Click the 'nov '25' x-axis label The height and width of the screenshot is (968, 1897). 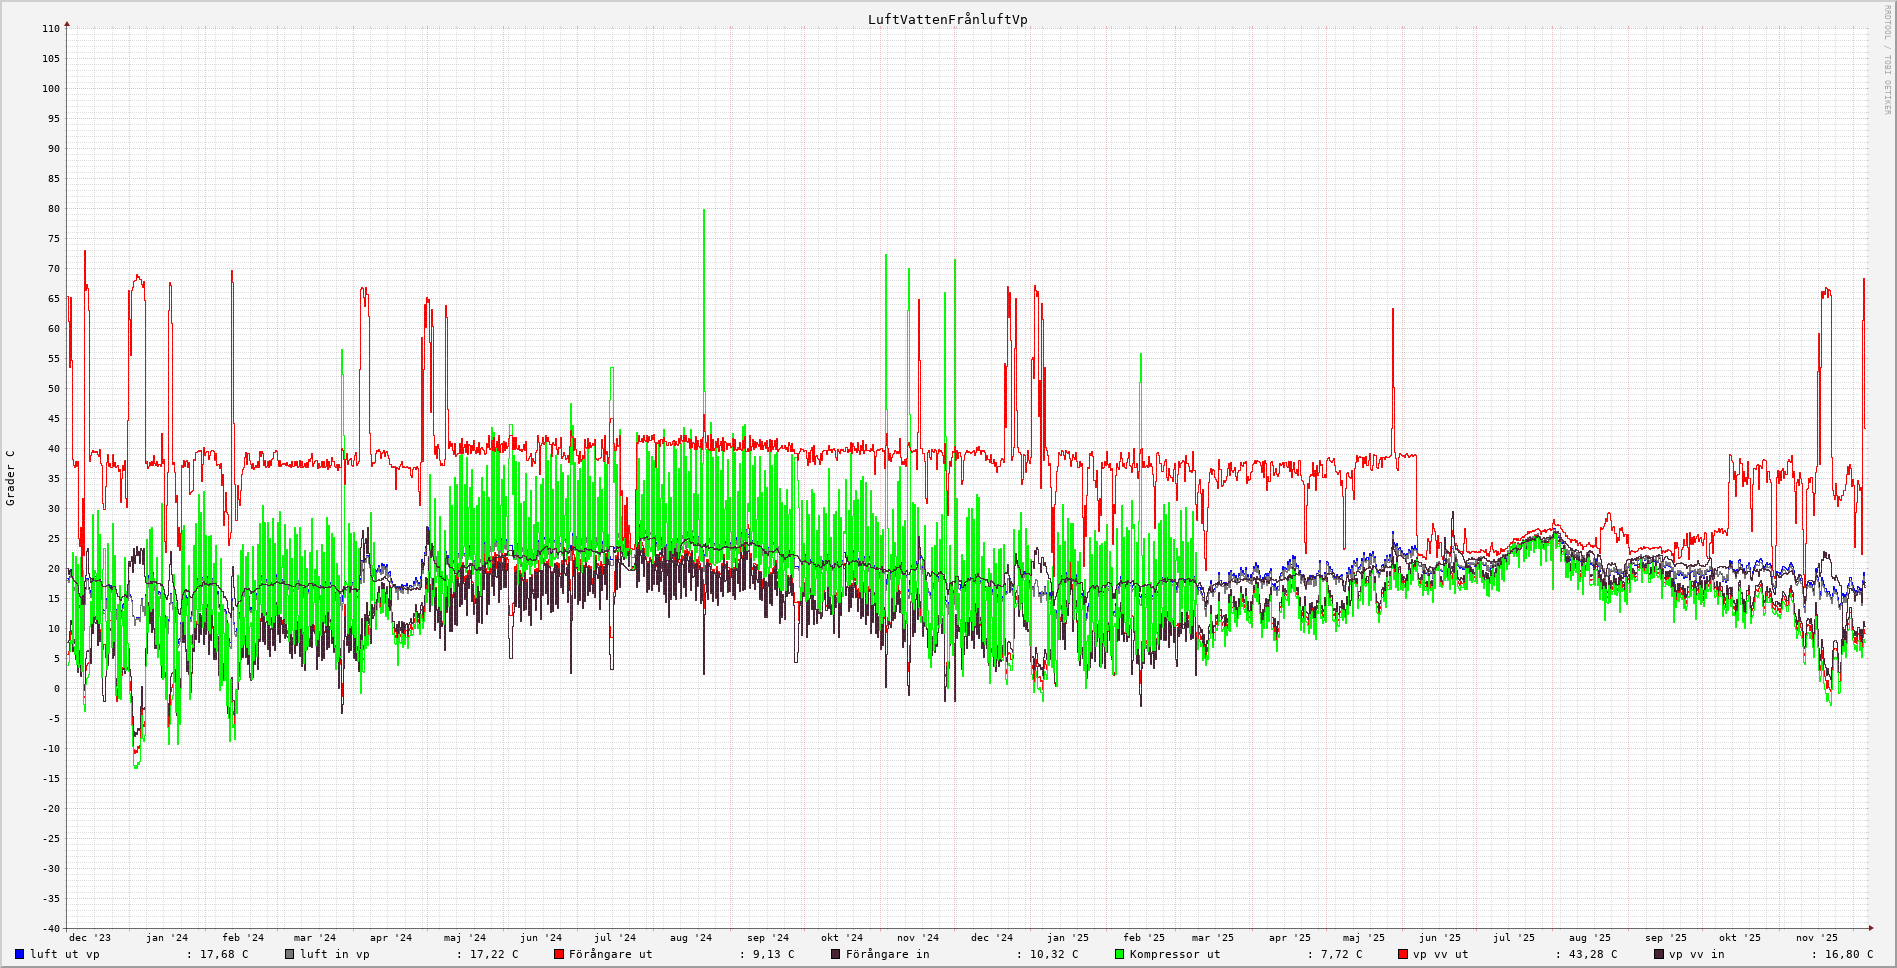(1816, 938)
